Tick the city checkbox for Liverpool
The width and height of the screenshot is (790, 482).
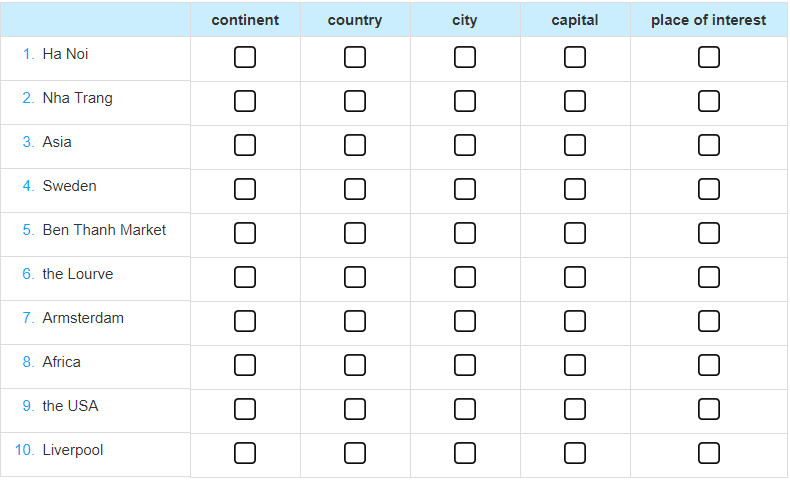tap(465, 453)
